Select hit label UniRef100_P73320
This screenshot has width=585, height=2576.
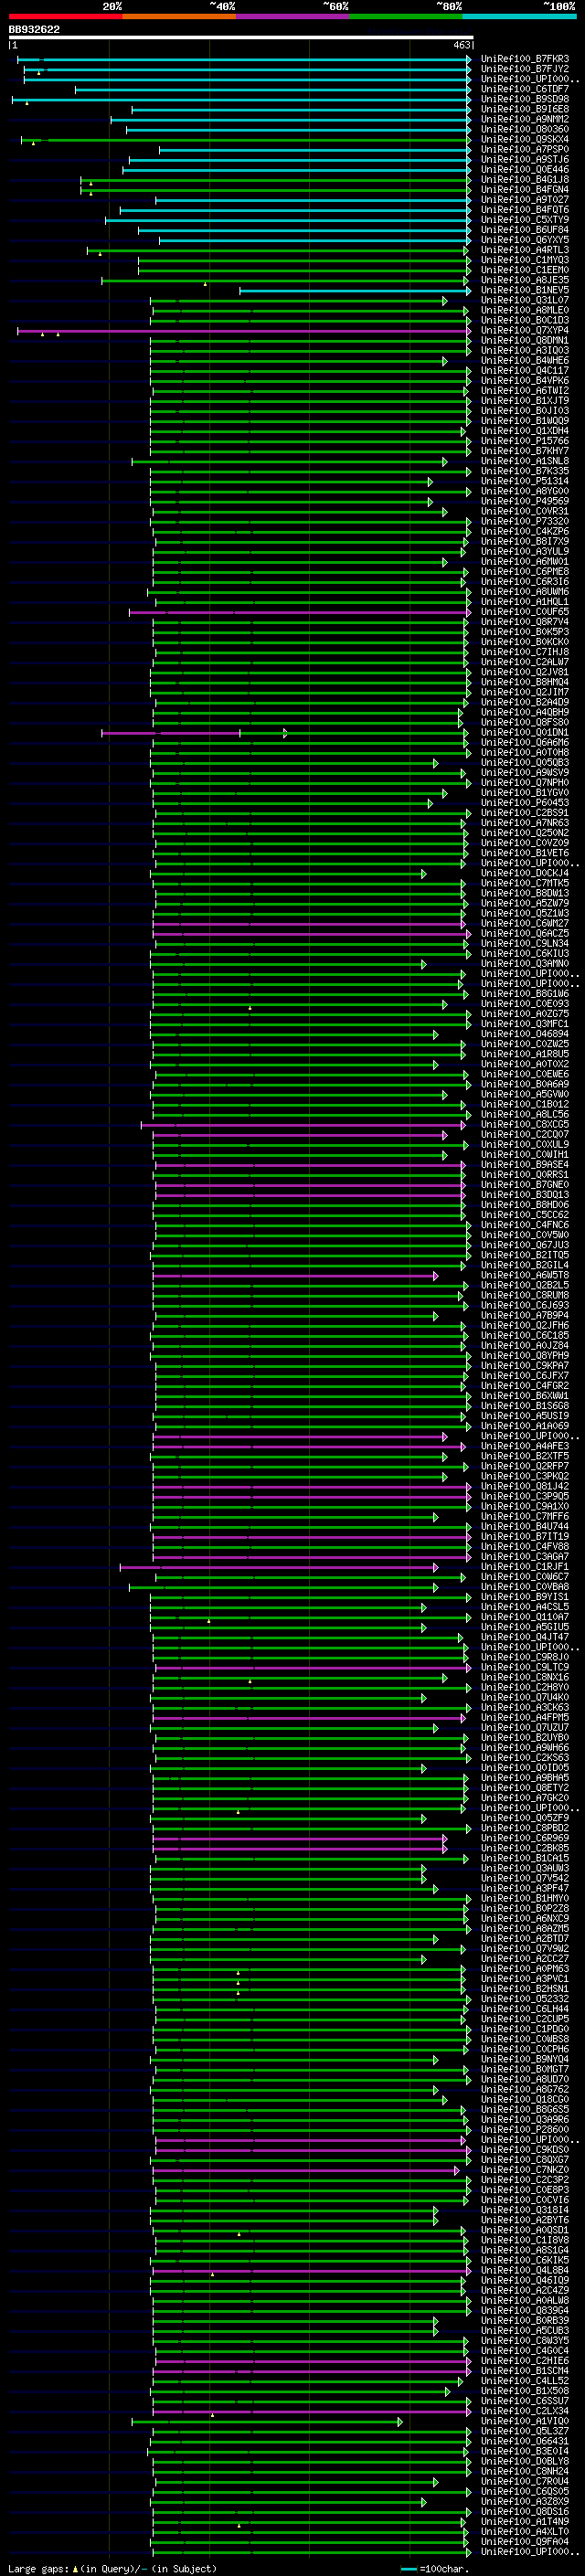[x=525, y=521]
